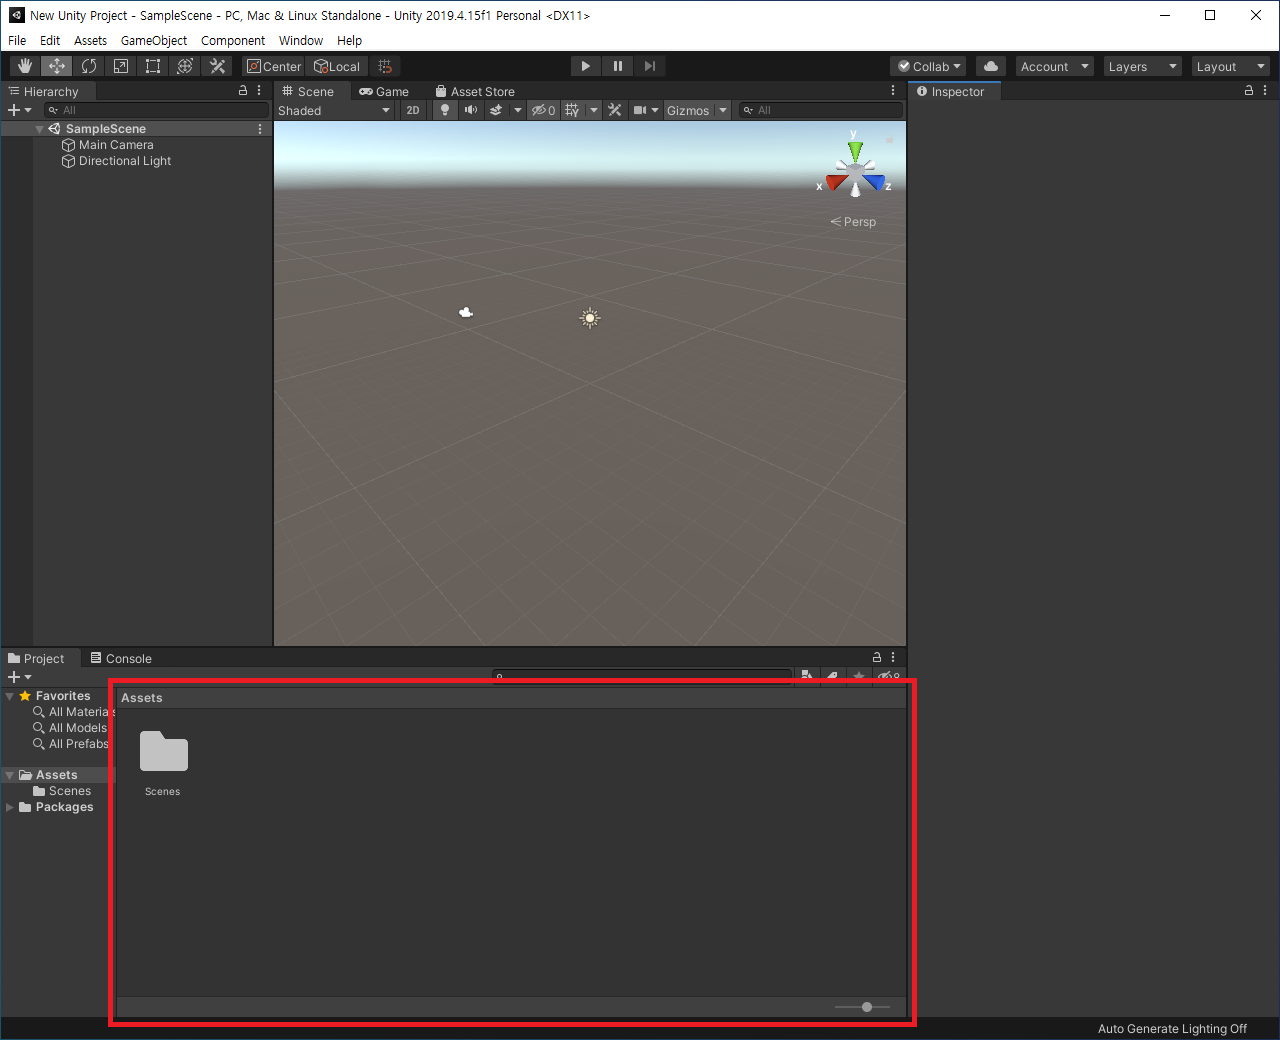Click the green Y axis cone on gizmo
Image resolution: width=1280 pixels, height=1040 pixels.
coord(855,151)
